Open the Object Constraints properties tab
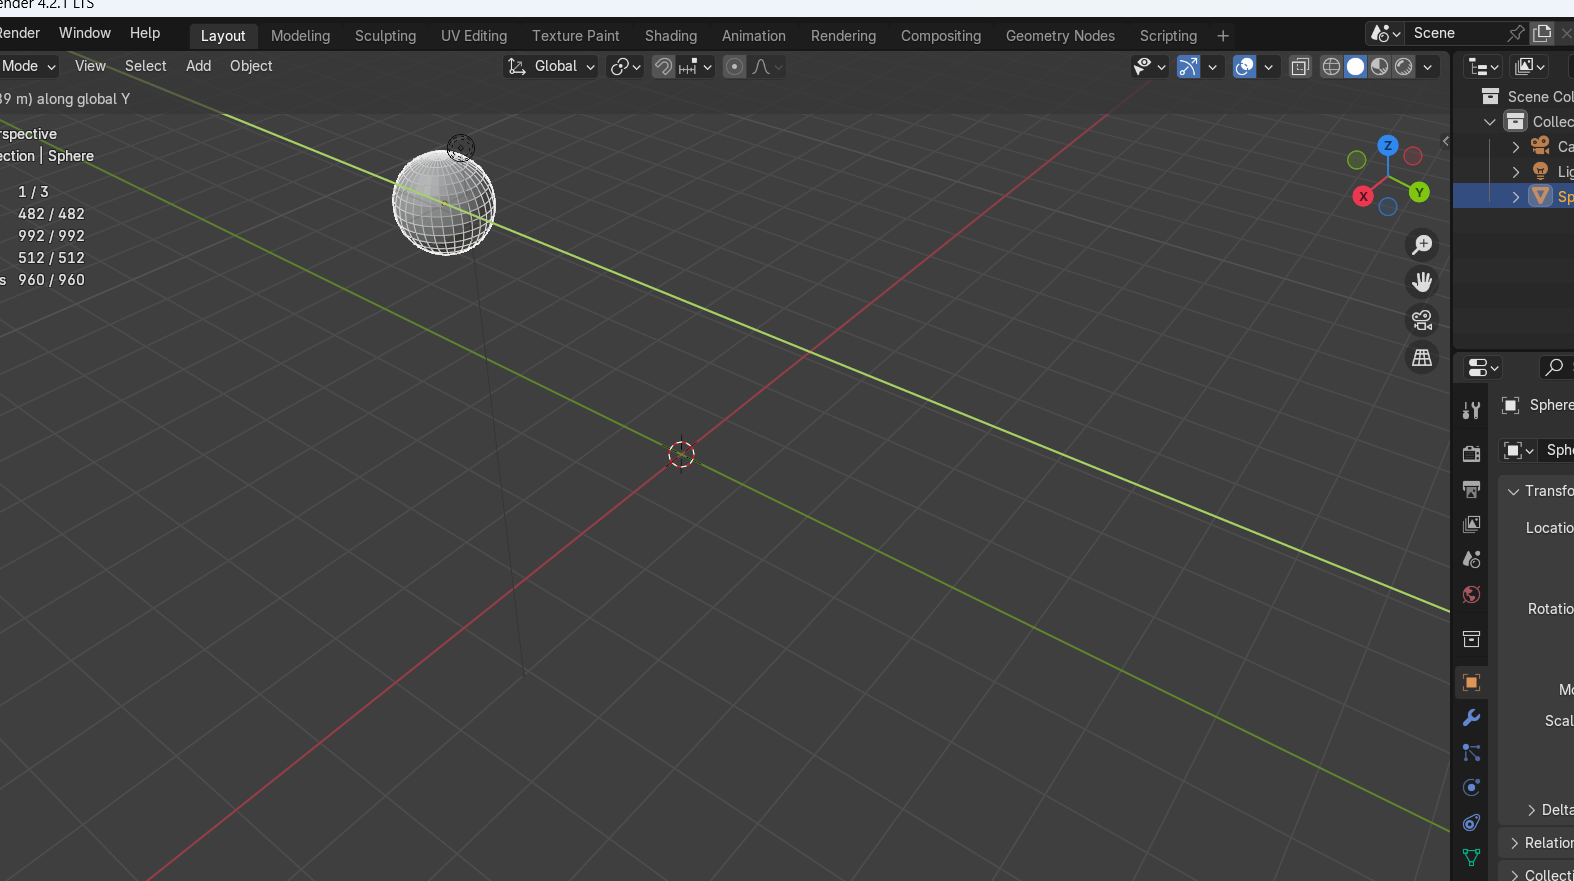The width and height of the screenshot is (1574, 881). (x=1471, y=823)
